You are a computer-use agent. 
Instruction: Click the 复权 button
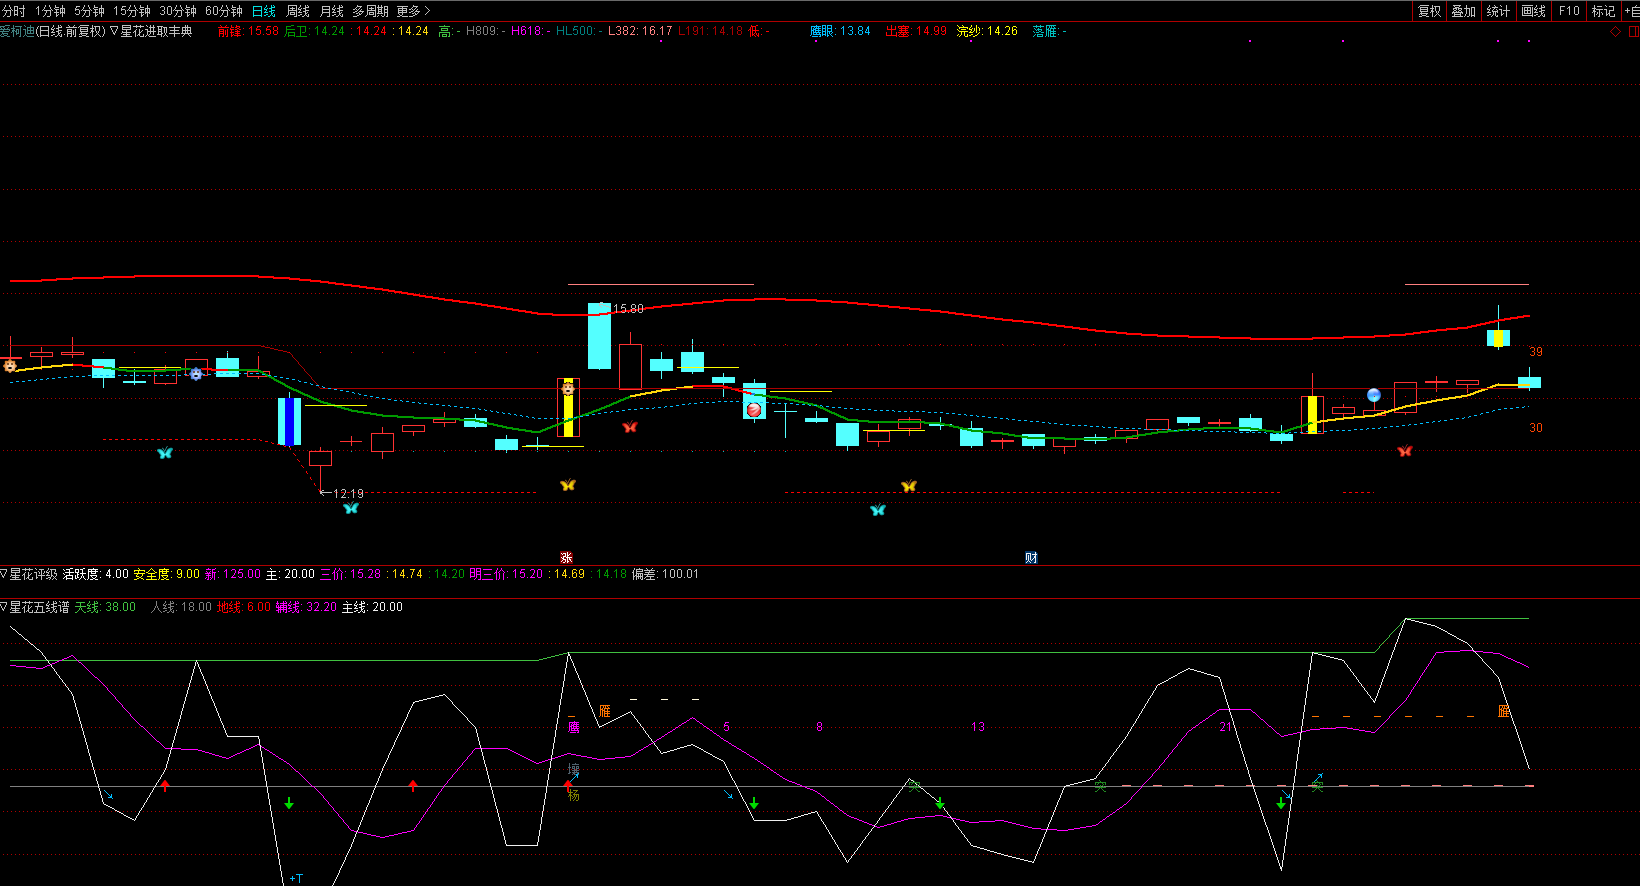1430,11
